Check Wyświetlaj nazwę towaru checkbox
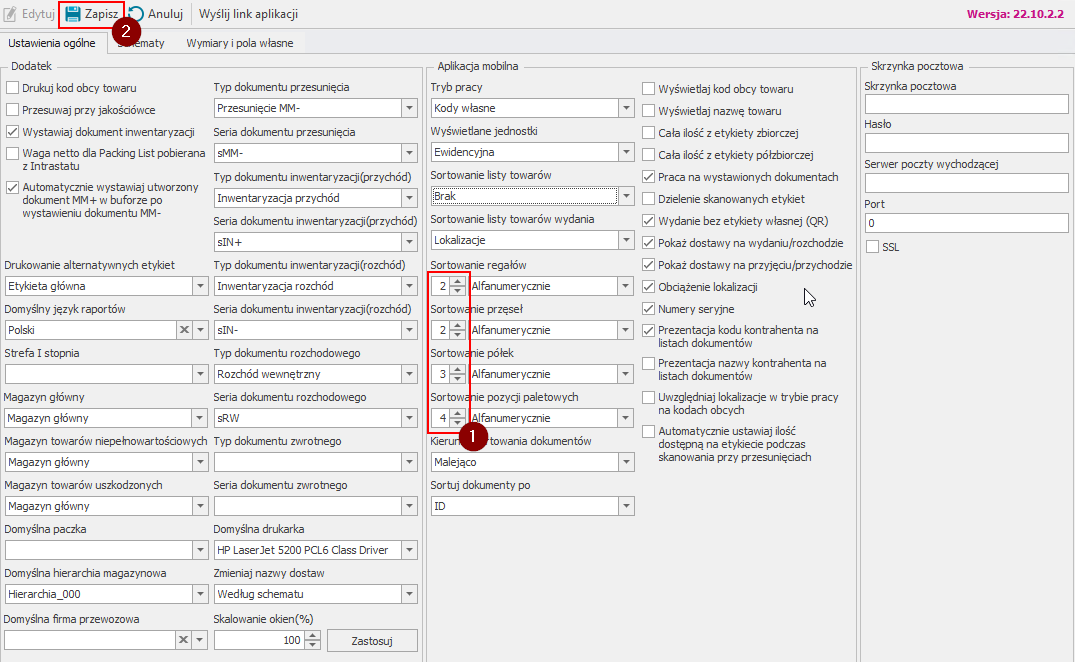Image resolution: width=1075 pixels, height=662 pixels. [649, 111]
